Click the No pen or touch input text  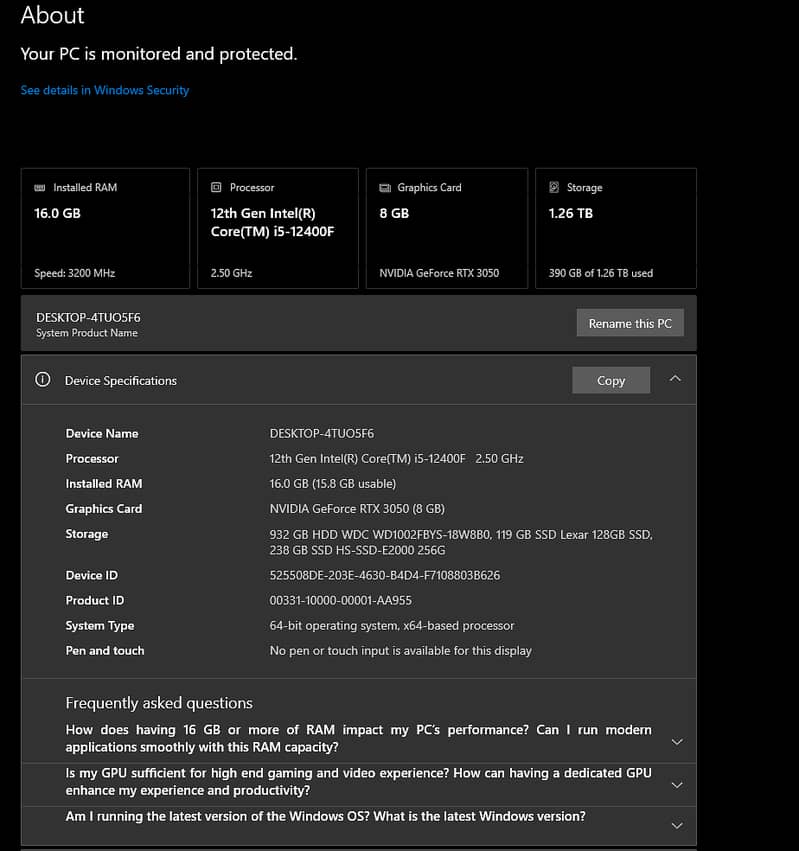pyautogui.click(x=401, y=651)
